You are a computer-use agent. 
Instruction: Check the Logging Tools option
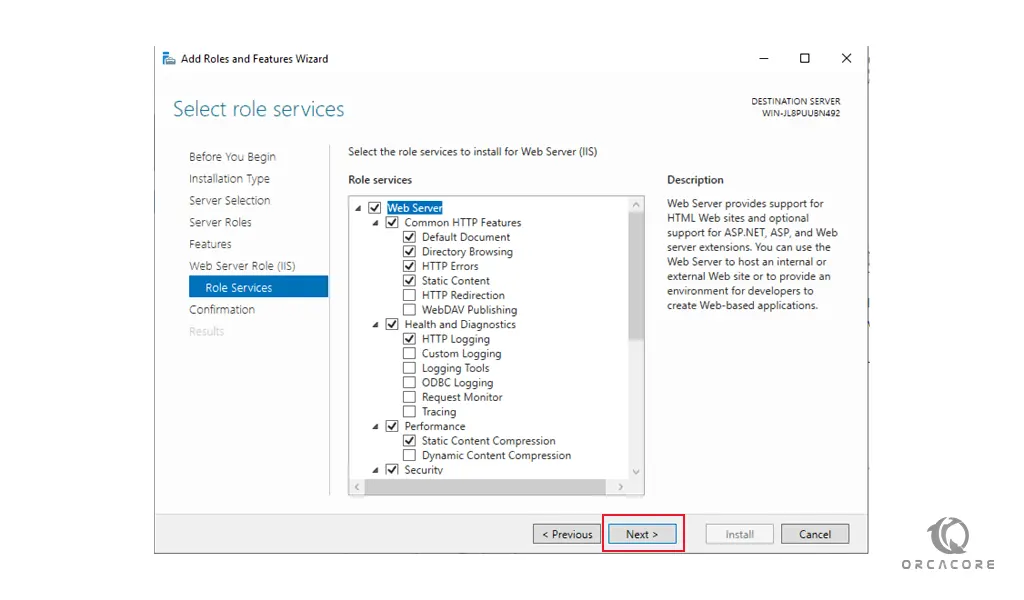tap(409, 368)
